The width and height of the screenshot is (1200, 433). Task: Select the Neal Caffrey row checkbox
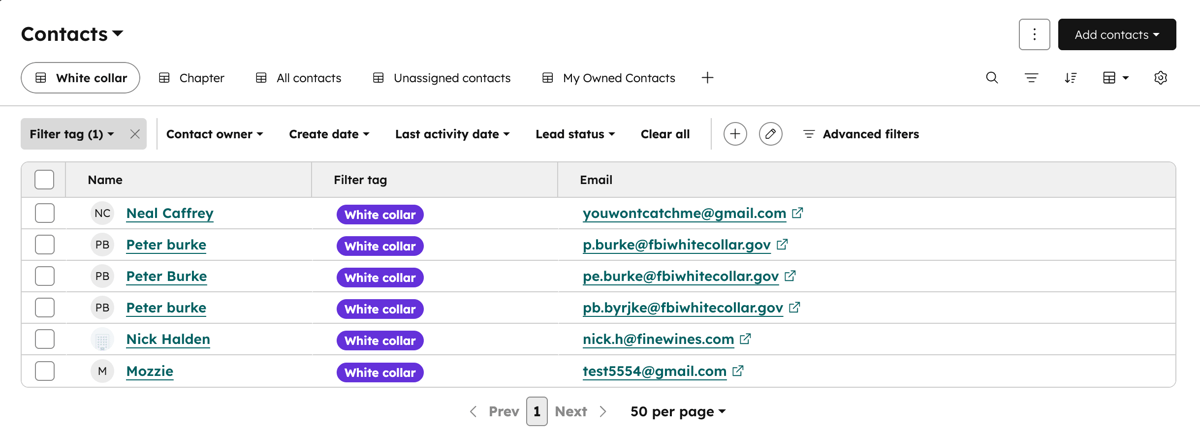pos(44,213)
